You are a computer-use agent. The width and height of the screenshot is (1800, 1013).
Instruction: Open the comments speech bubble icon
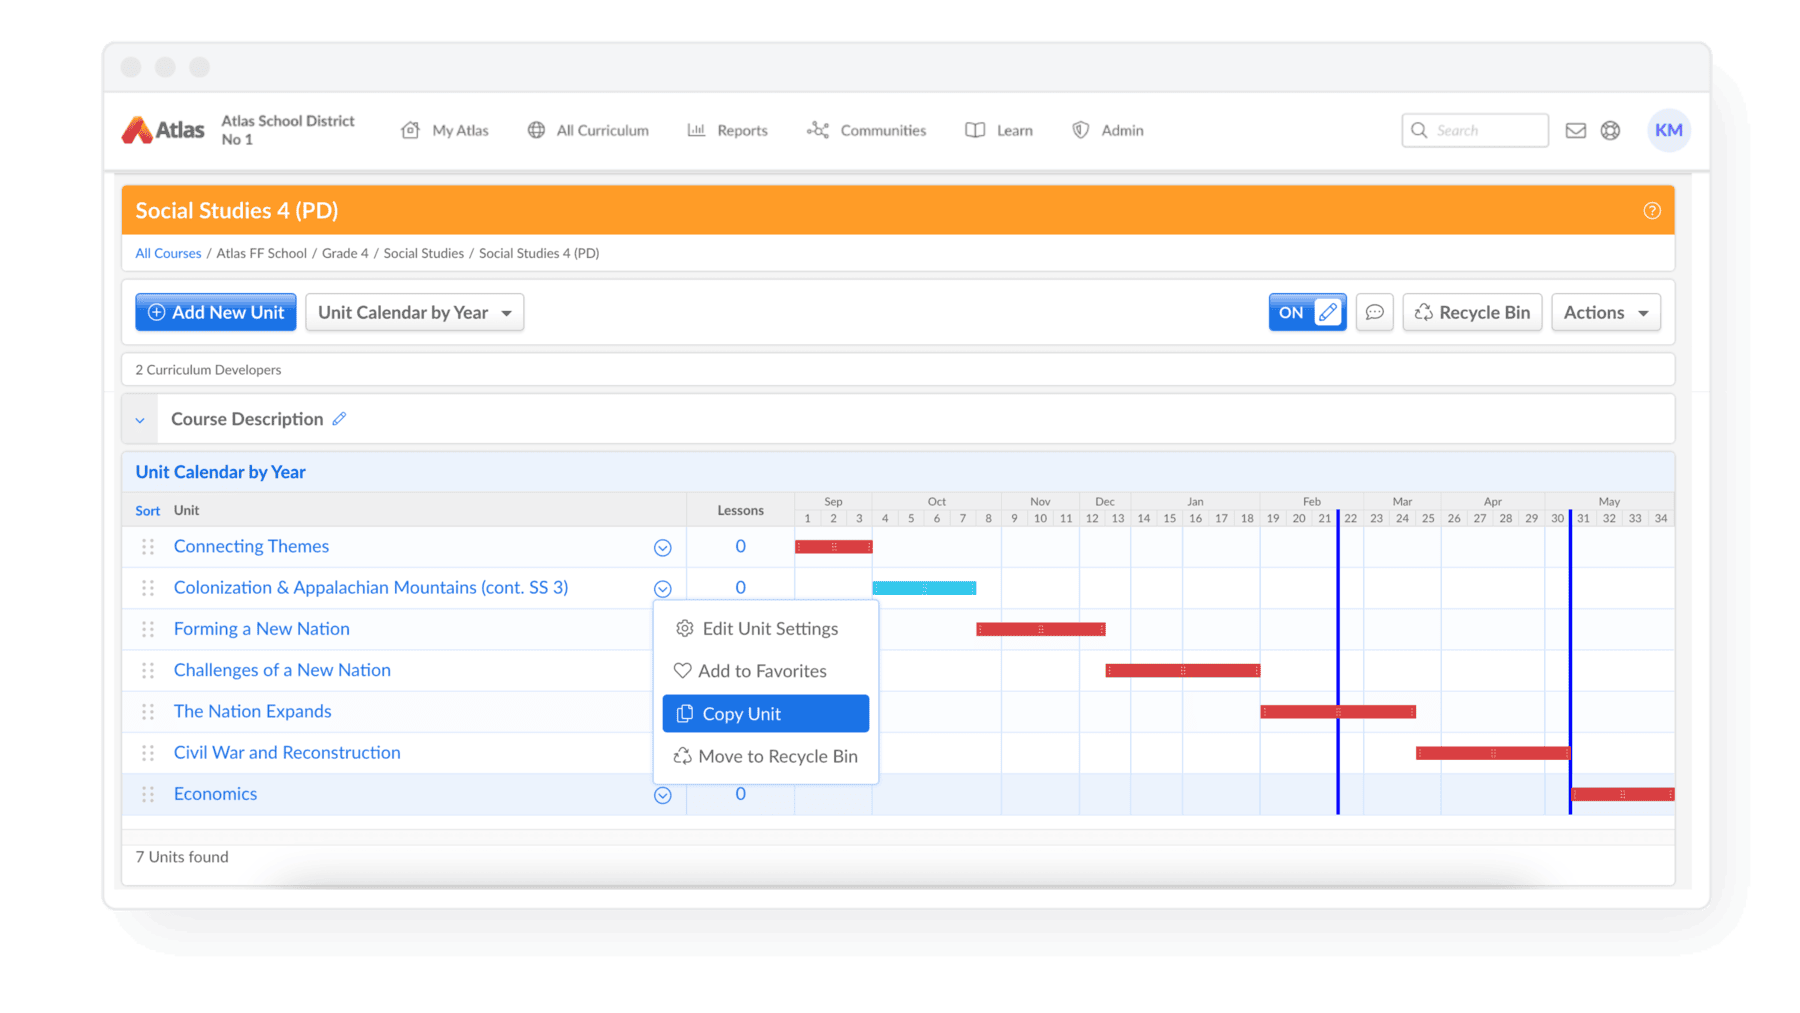[x=1374, y=312]
